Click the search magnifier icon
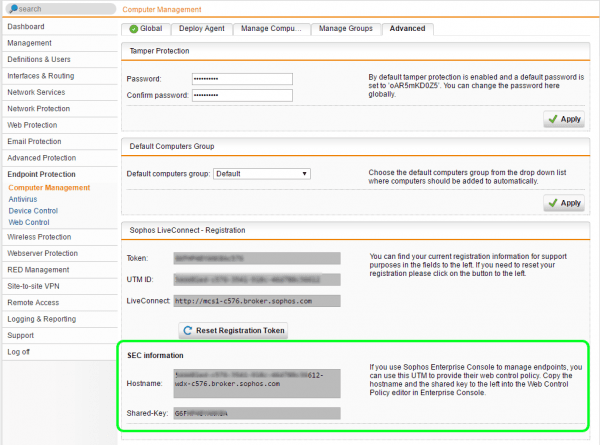 (x=14, y=8)
